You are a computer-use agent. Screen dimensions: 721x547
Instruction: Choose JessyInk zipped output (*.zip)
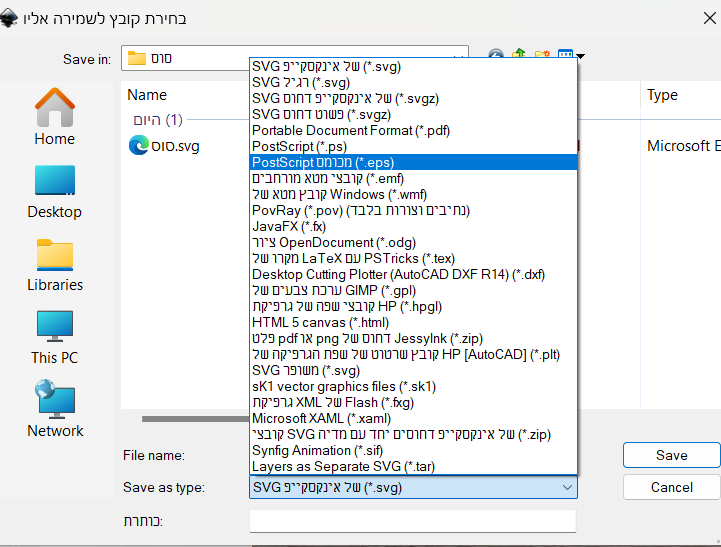pyautogui.click(x=413, y=338)
